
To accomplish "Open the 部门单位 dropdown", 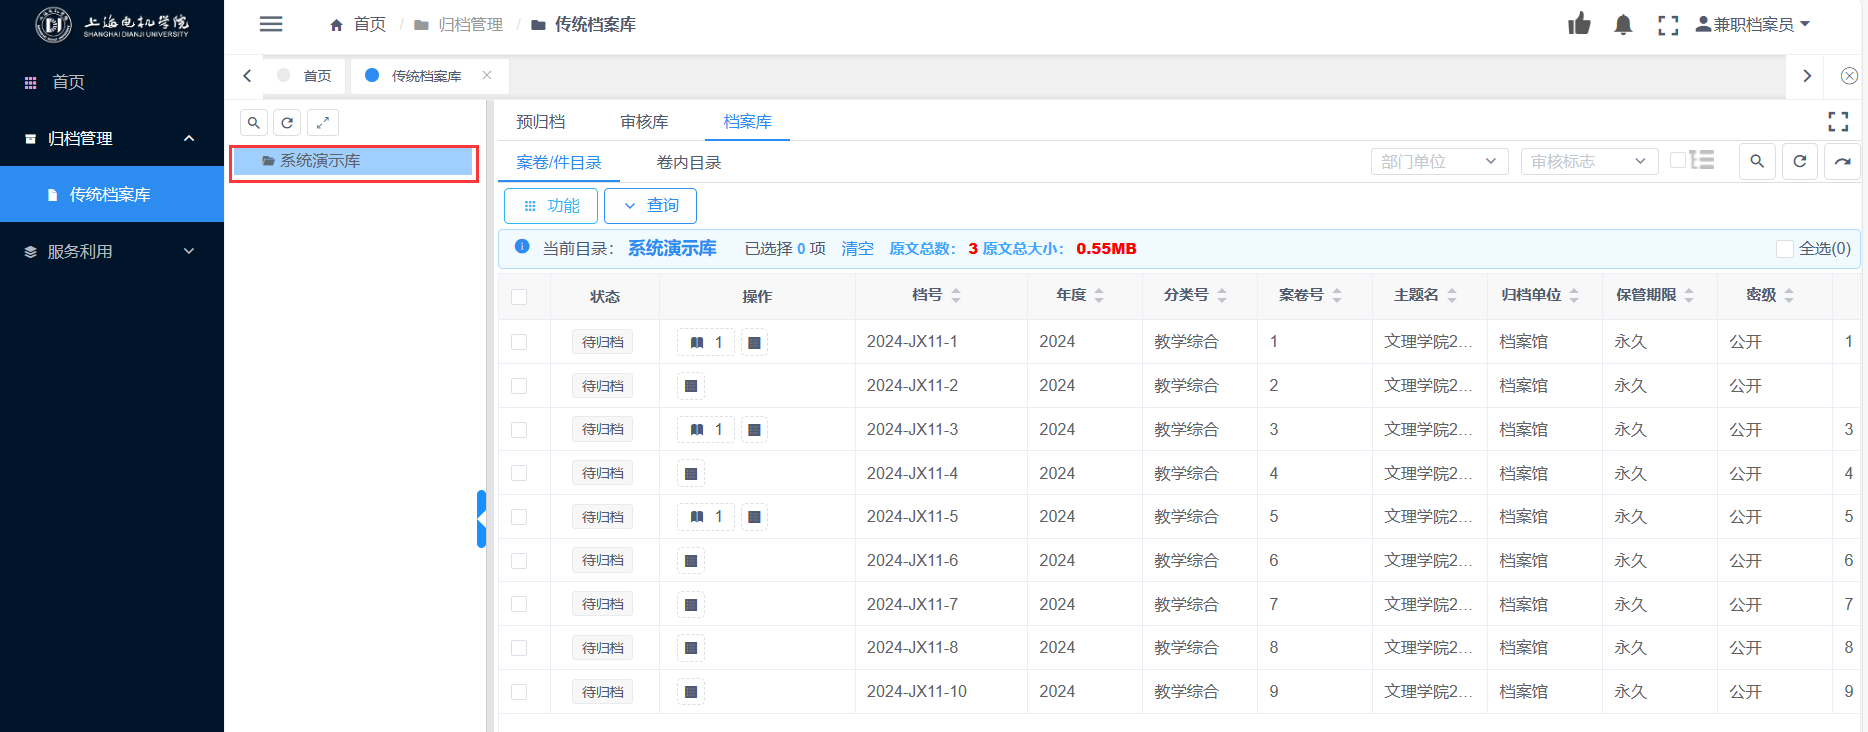I will (1438, 161).
